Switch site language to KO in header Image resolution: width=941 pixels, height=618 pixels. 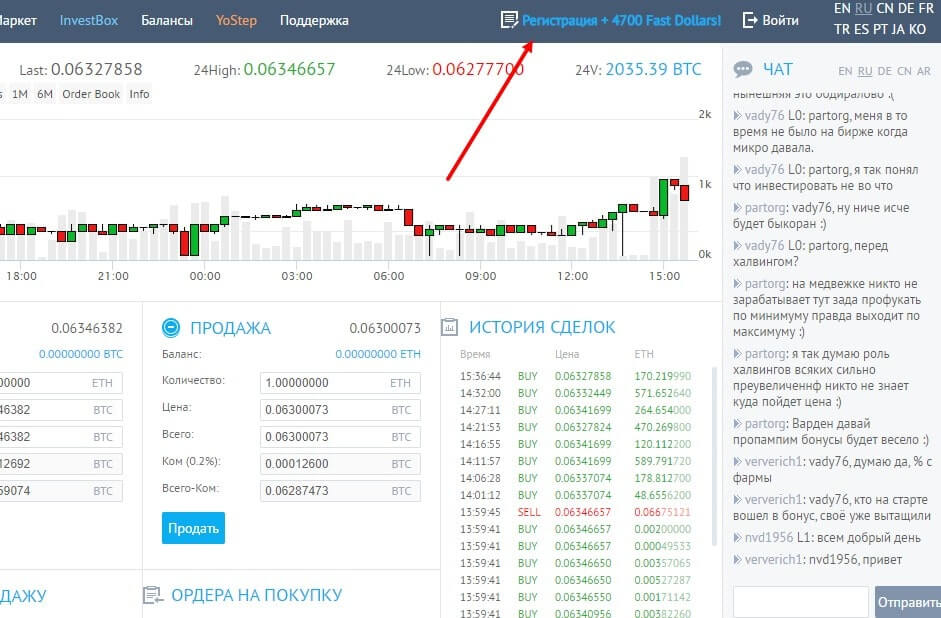tap(917, 30)
